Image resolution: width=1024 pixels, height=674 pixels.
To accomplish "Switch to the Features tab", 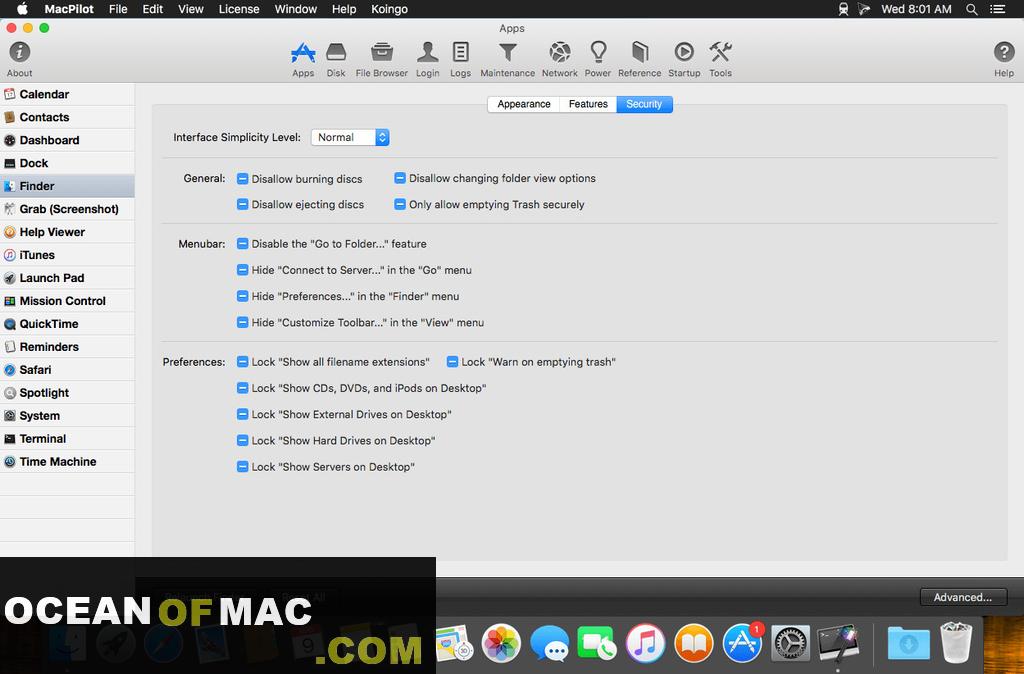I will (588, 104).
